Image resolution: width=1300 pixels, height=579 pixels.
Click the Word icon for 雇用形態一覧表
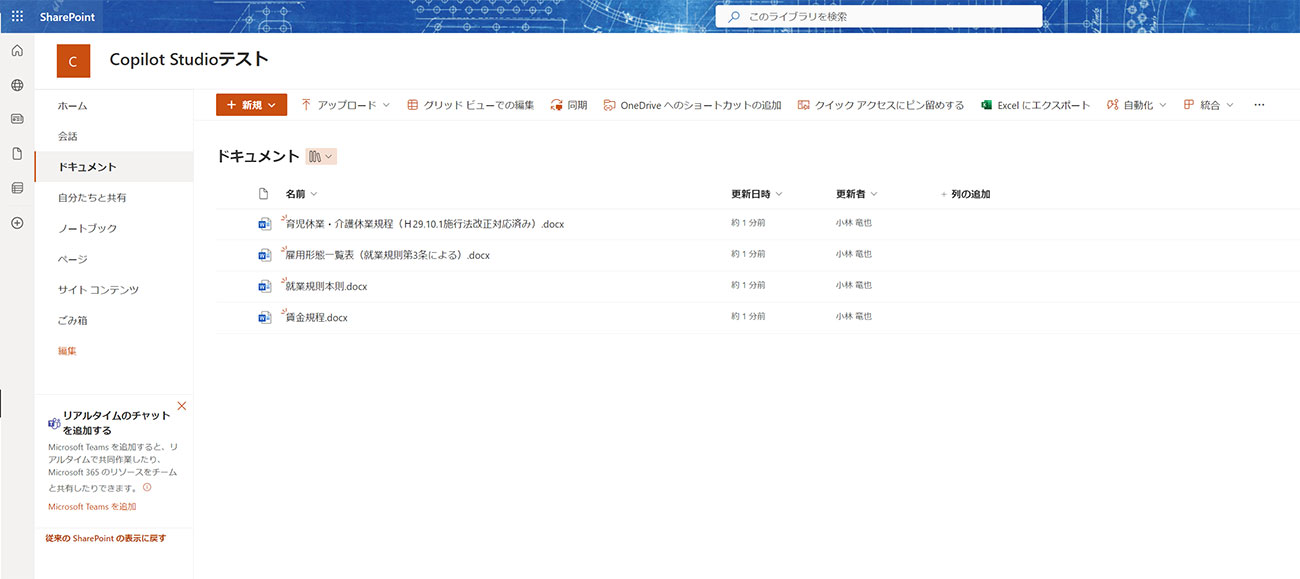(265, 255)
